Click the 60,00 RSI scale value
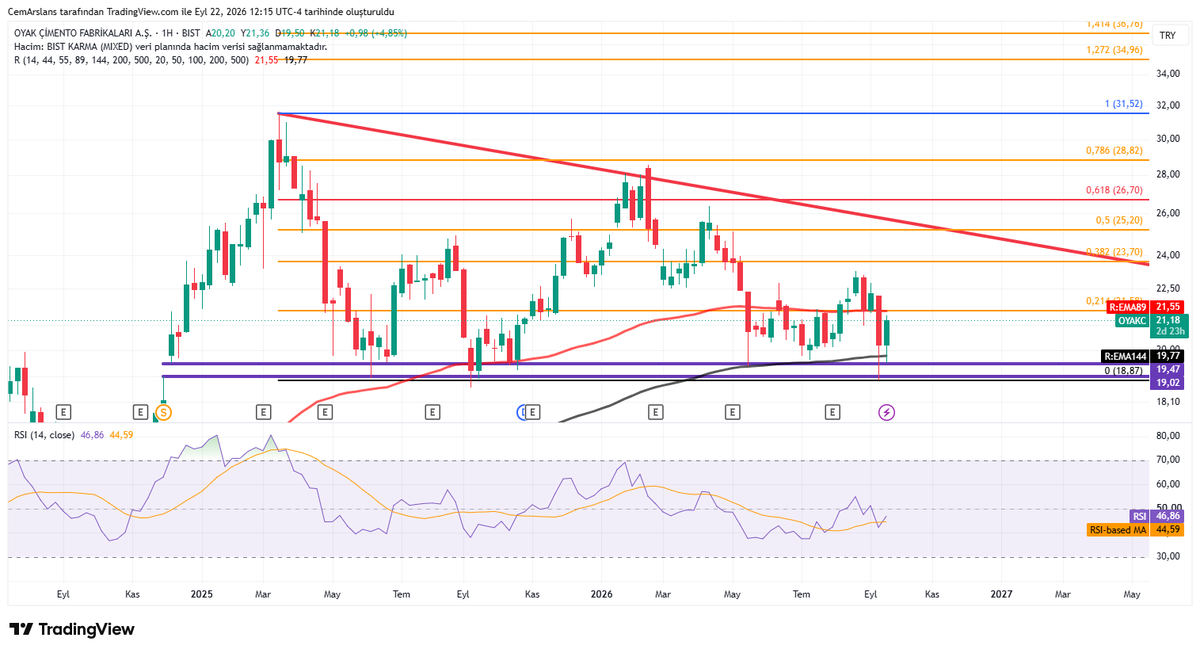 tap(1168, 484)
